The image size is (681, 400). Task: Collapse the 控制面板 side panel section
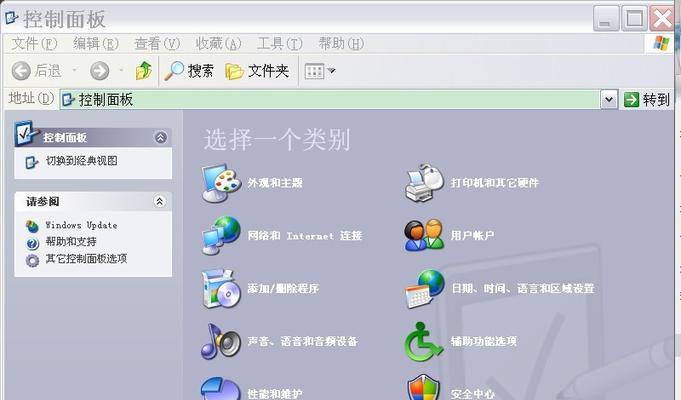coord(160,137)
